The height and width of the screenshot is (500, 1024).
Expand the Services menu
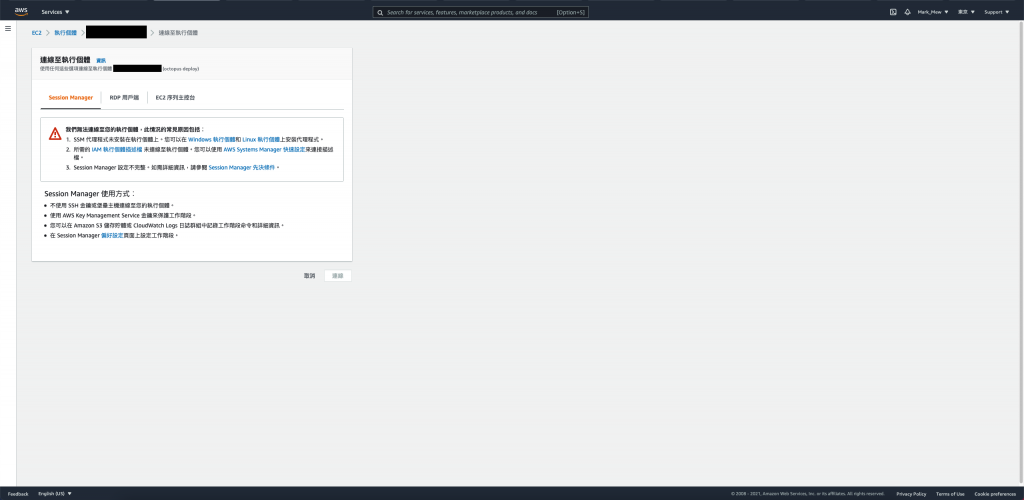56,12
